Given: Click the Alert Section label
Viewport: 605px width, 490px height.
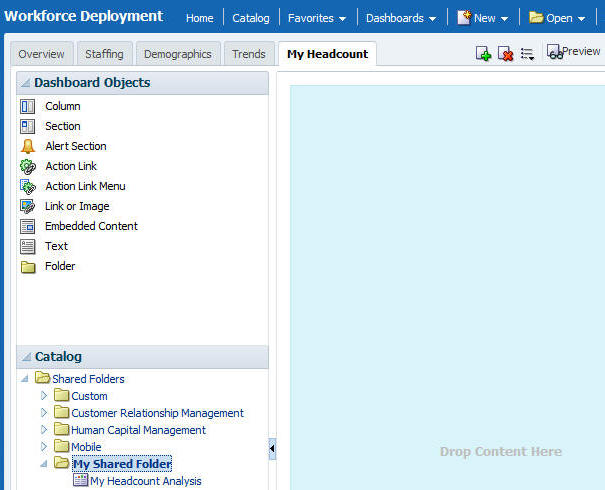Looking at the screenshot, I should 76,146.
